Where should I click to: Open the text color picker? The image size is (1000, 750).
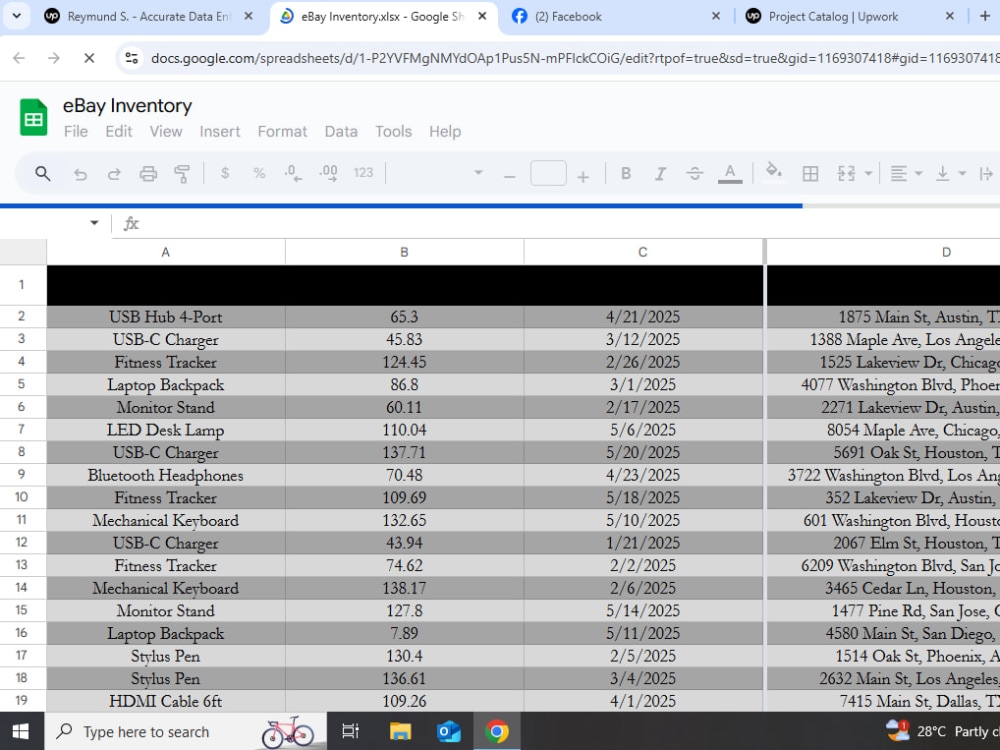pyautogui.click(x=730, y=173)
